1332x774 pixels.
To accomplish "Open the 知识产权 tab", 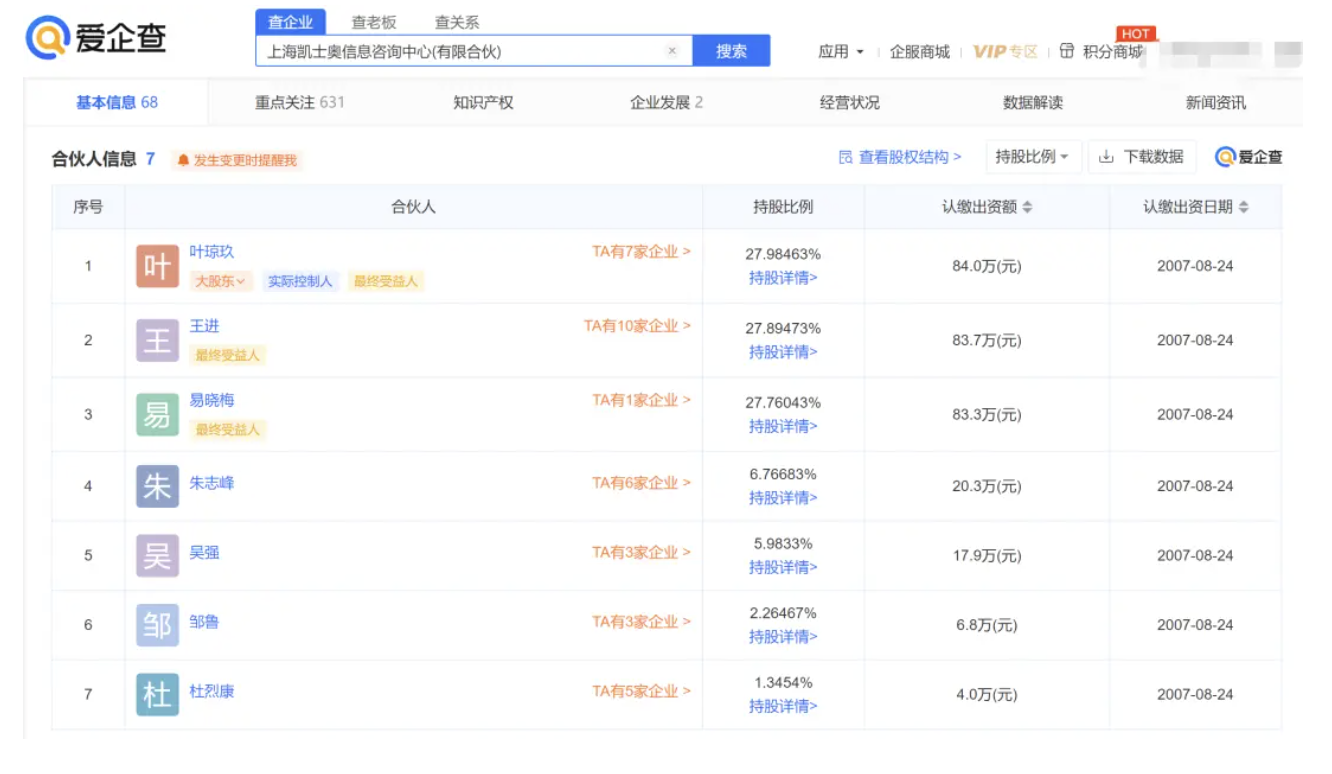I will coord(483,103).
